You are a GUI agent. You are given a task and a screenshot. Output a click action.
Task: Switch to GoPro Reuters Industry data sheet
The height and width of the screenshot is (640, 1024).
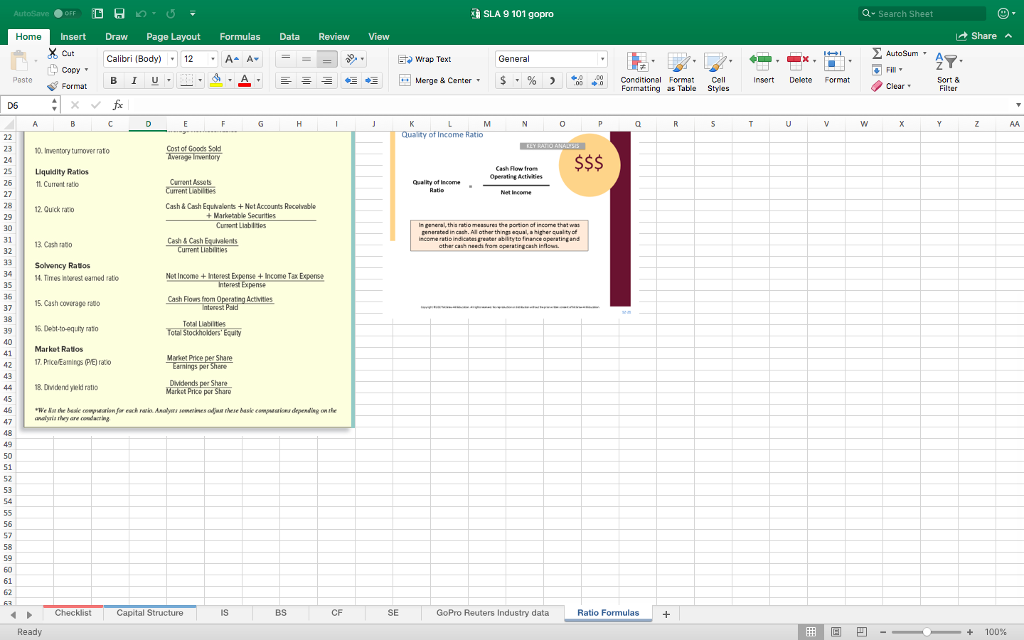tap(492, 613)
